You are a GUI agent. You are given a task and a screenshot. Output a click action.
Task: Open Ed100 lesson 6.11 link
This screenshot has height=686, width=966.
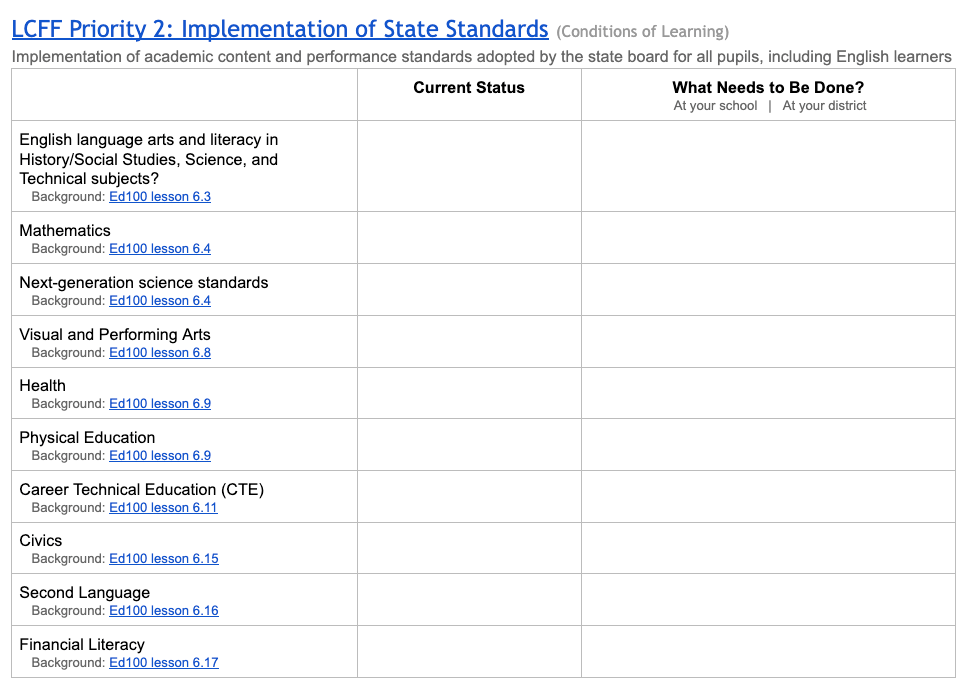pos(163,508)
